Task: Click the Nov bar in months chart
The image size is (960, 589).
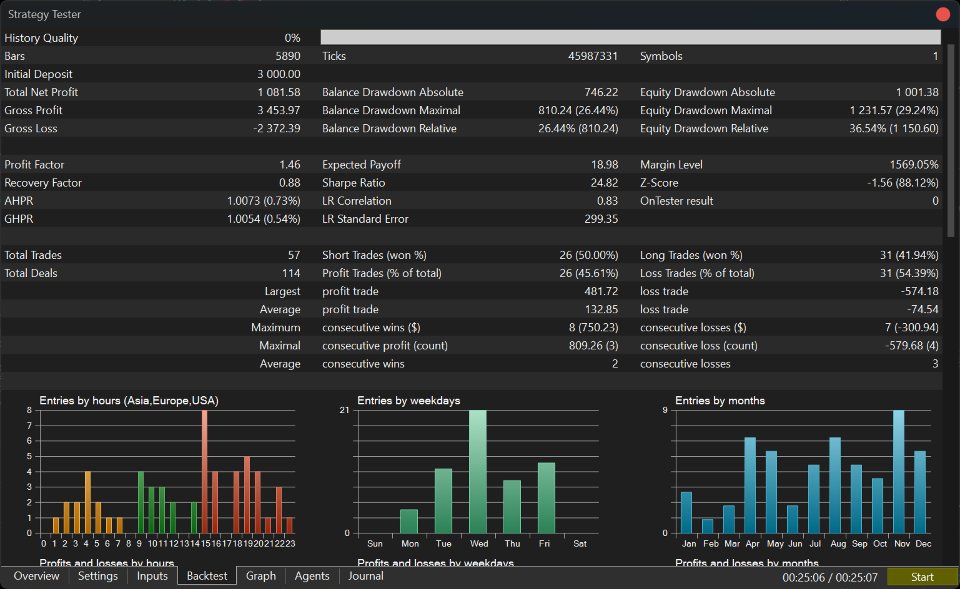Action: point(899,471)
